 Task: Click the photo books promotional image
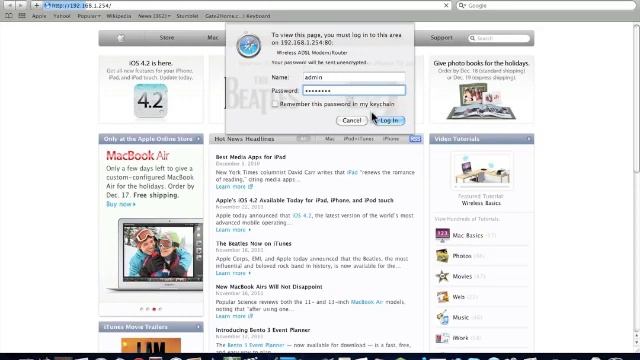[481, 101]
